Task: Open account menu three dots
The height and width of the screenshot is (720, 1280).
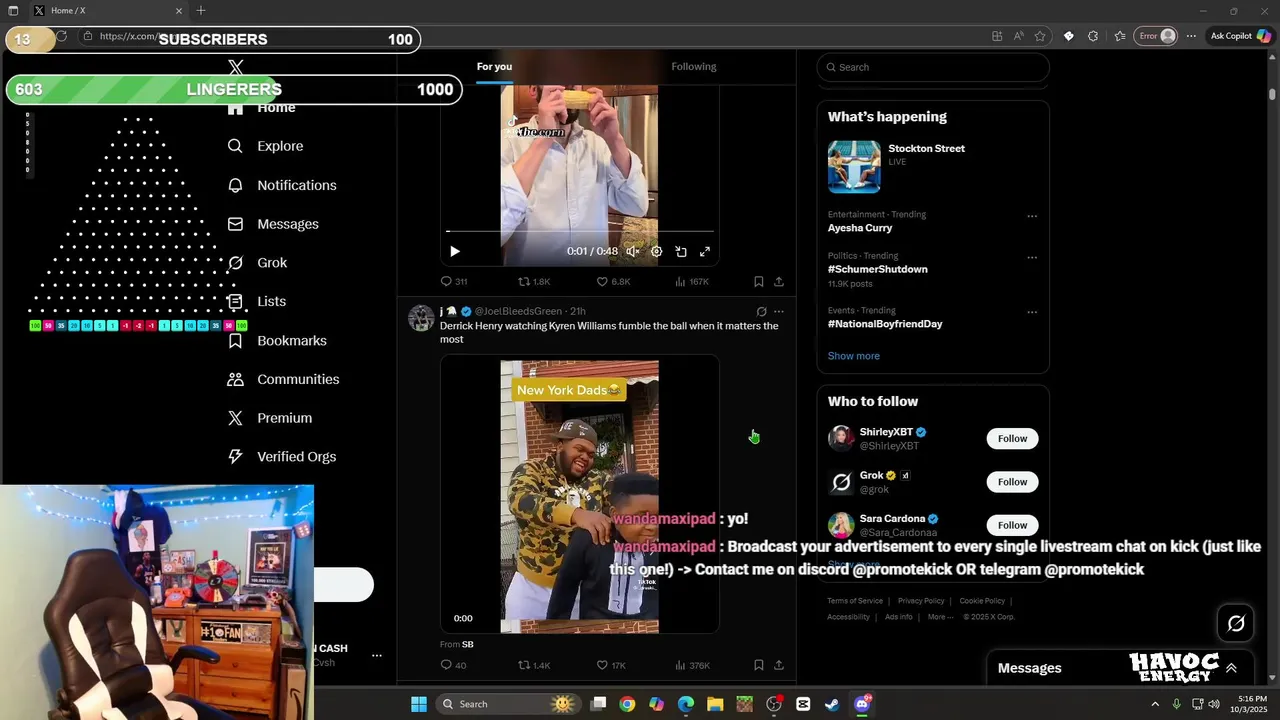Action: pos(377,656)
